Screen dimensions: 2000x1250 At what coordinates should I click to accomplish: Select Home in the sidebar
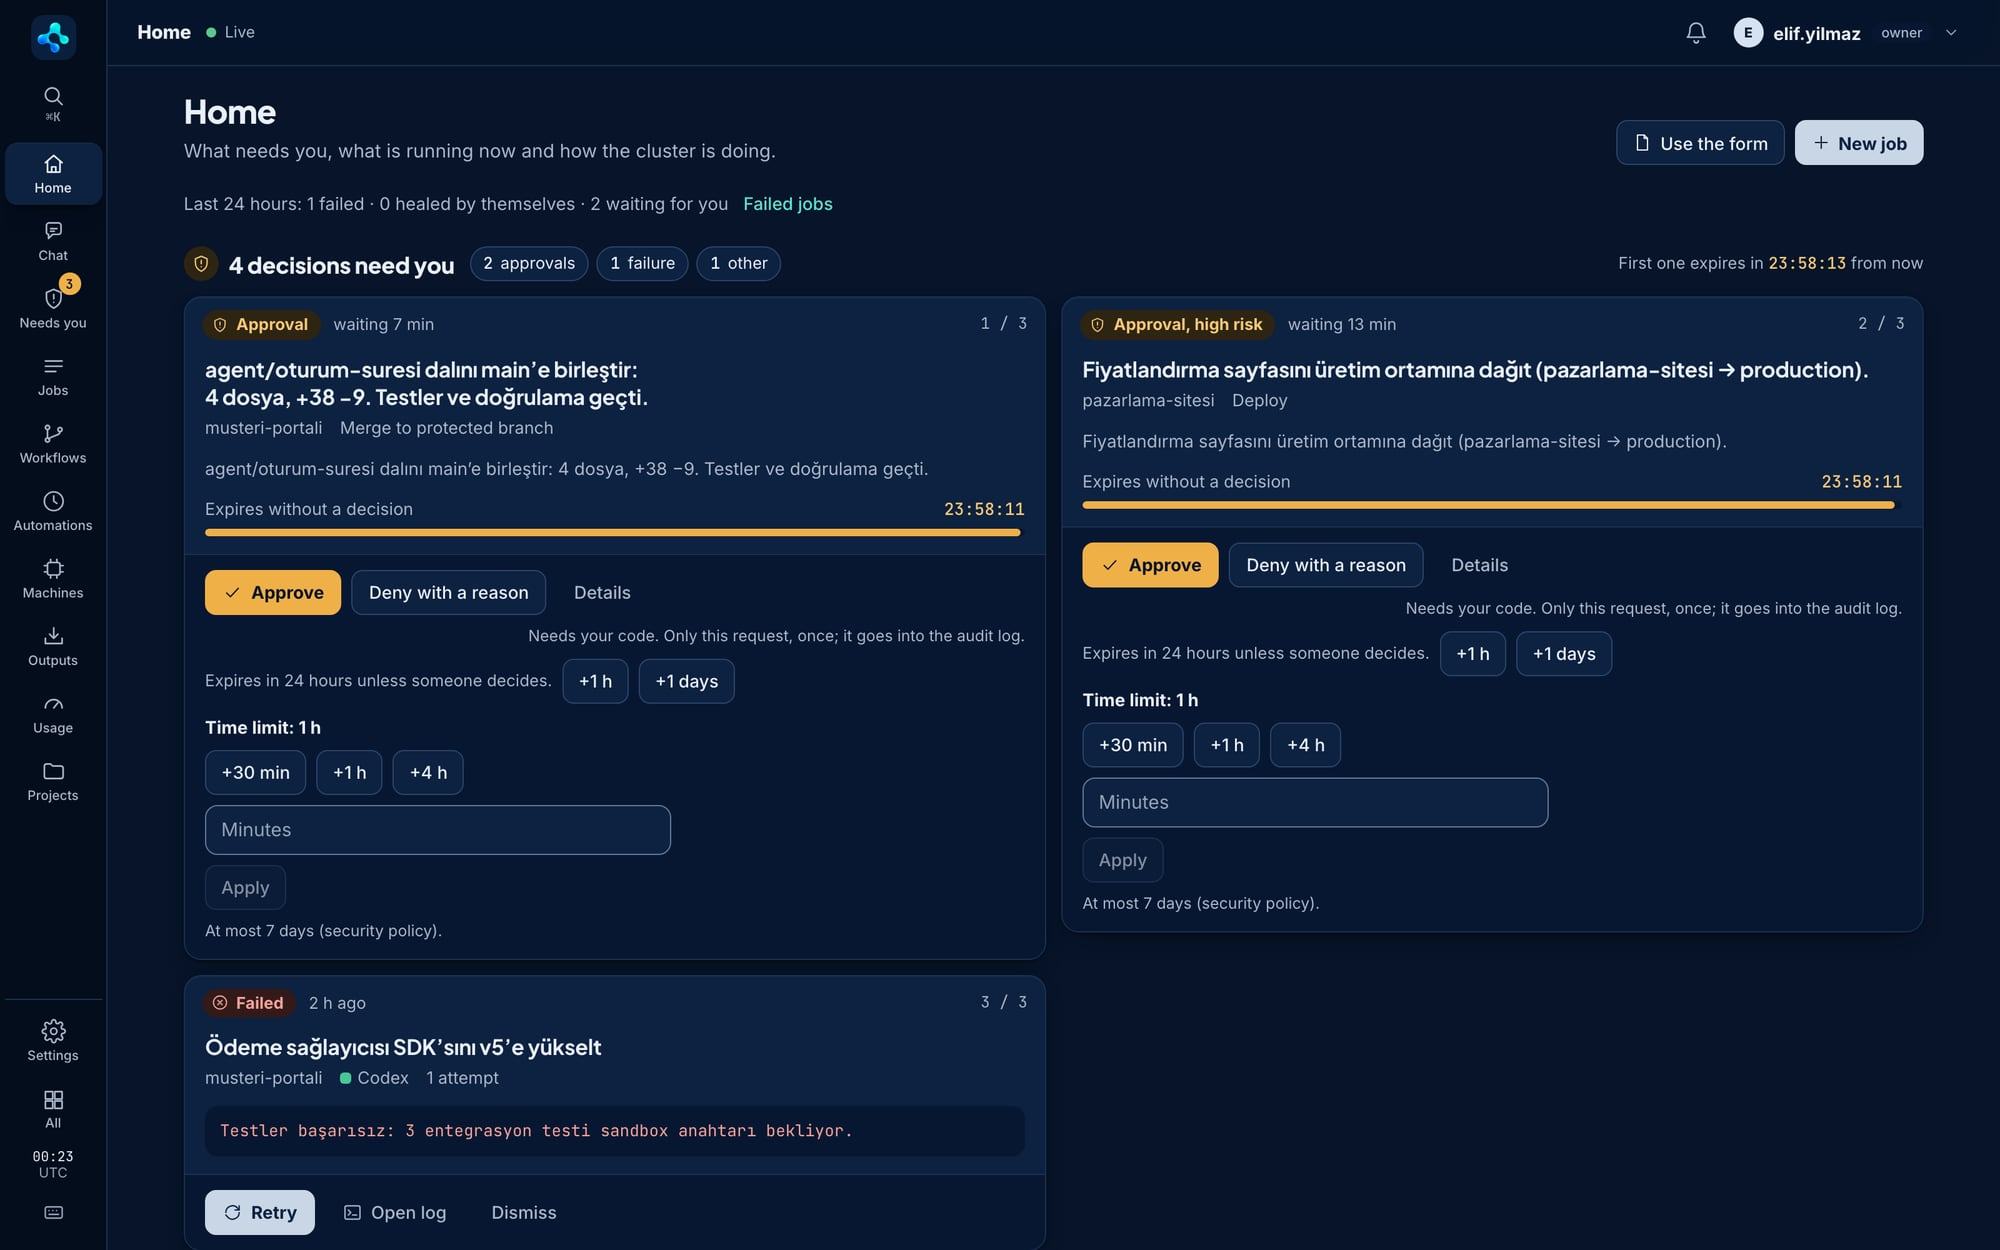click(x=53, y=174)
